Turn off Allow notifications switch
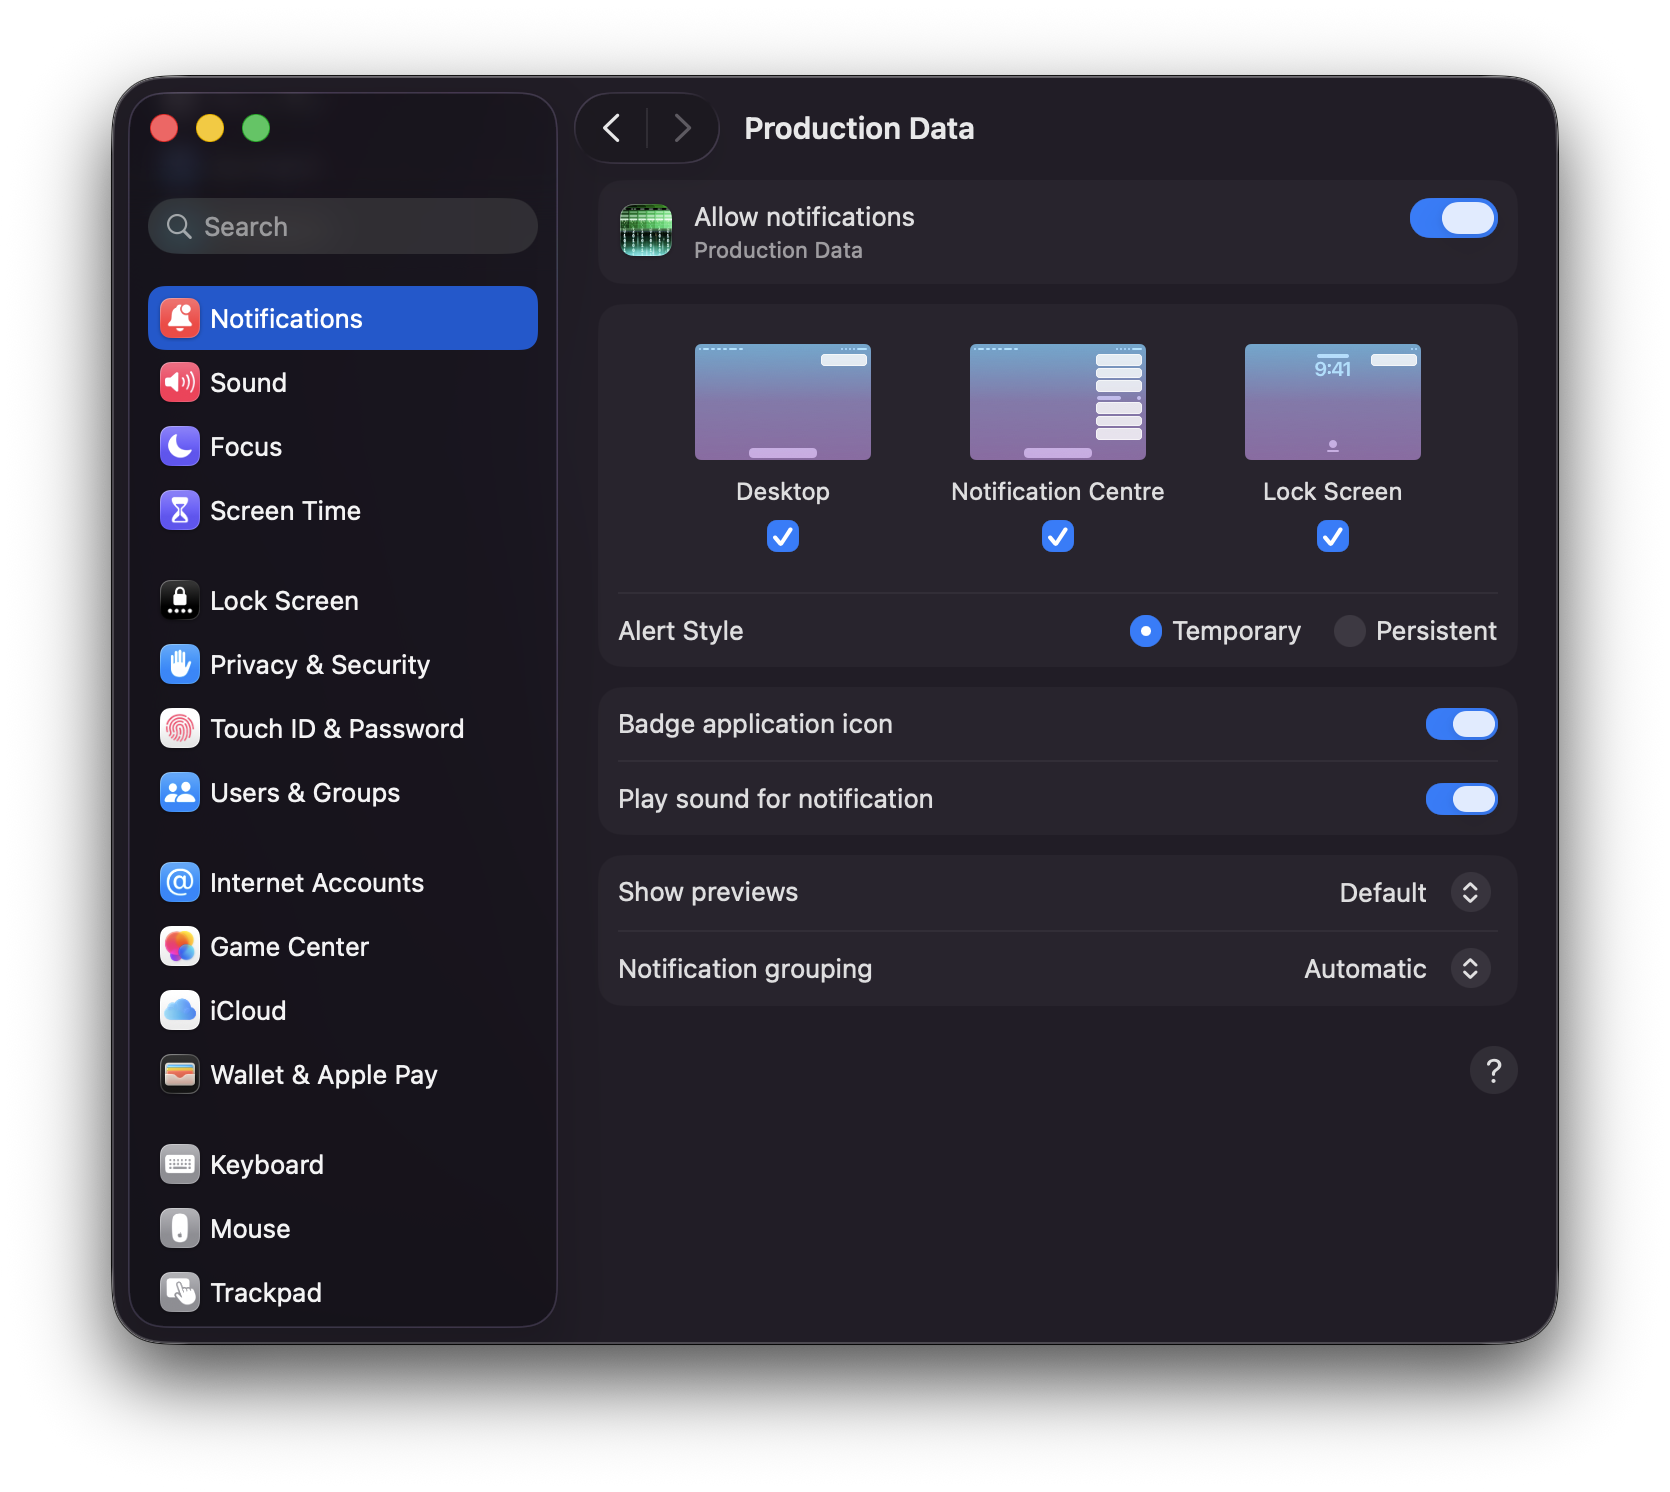The width and height of the screenshot is (1670, 1492). pos(1453,218)
